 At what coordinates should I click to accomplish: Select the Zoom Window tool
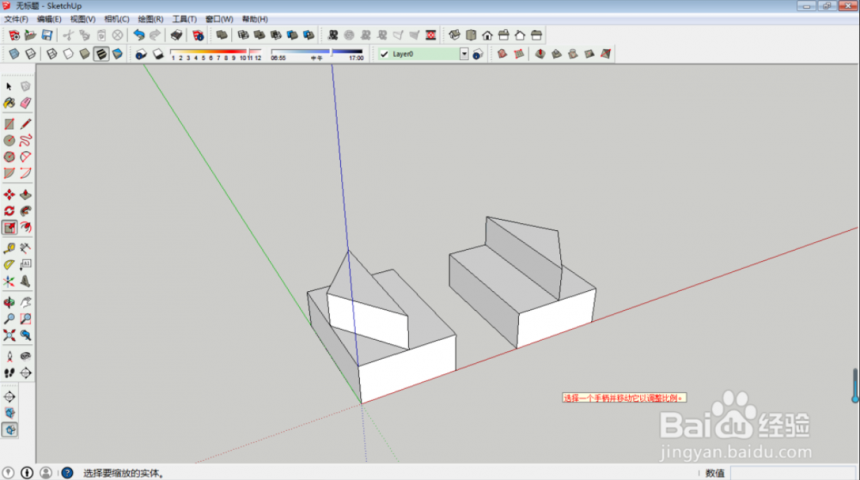[25, 319]
